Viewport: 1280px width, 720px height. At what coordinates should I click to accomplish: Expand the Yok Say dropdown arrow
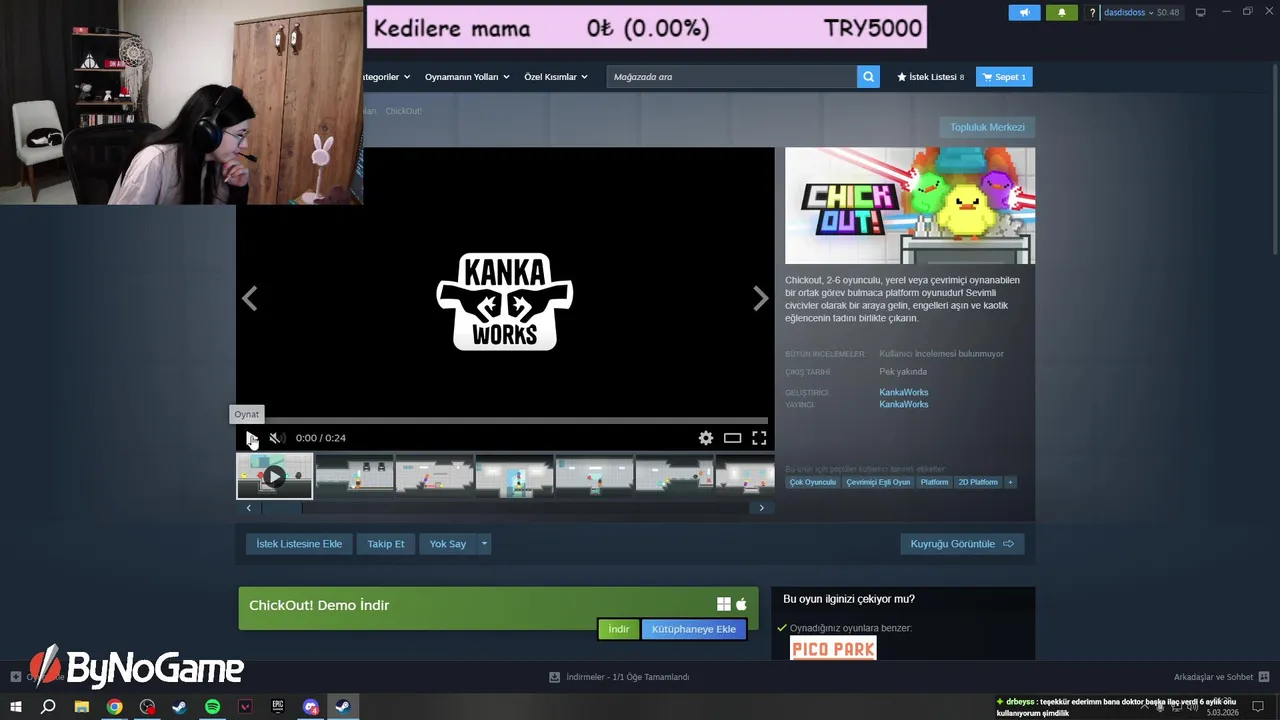coord(484,544)
